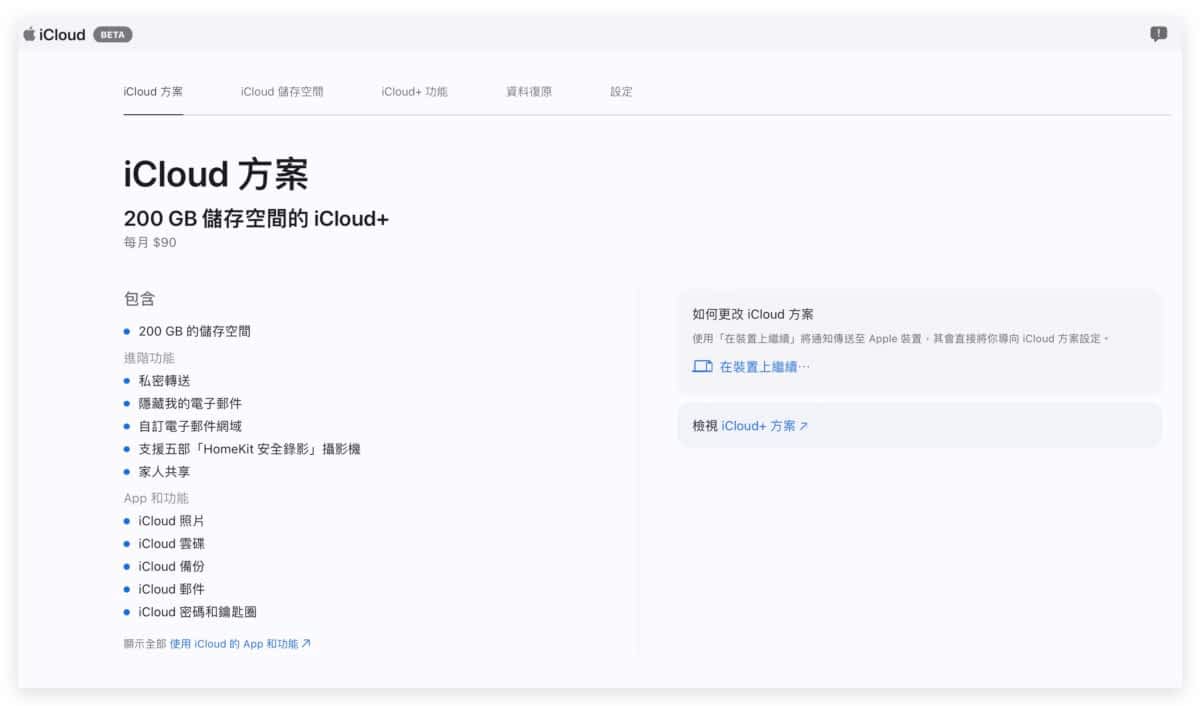Click the 家人共享 list item

tap(164, 472)
